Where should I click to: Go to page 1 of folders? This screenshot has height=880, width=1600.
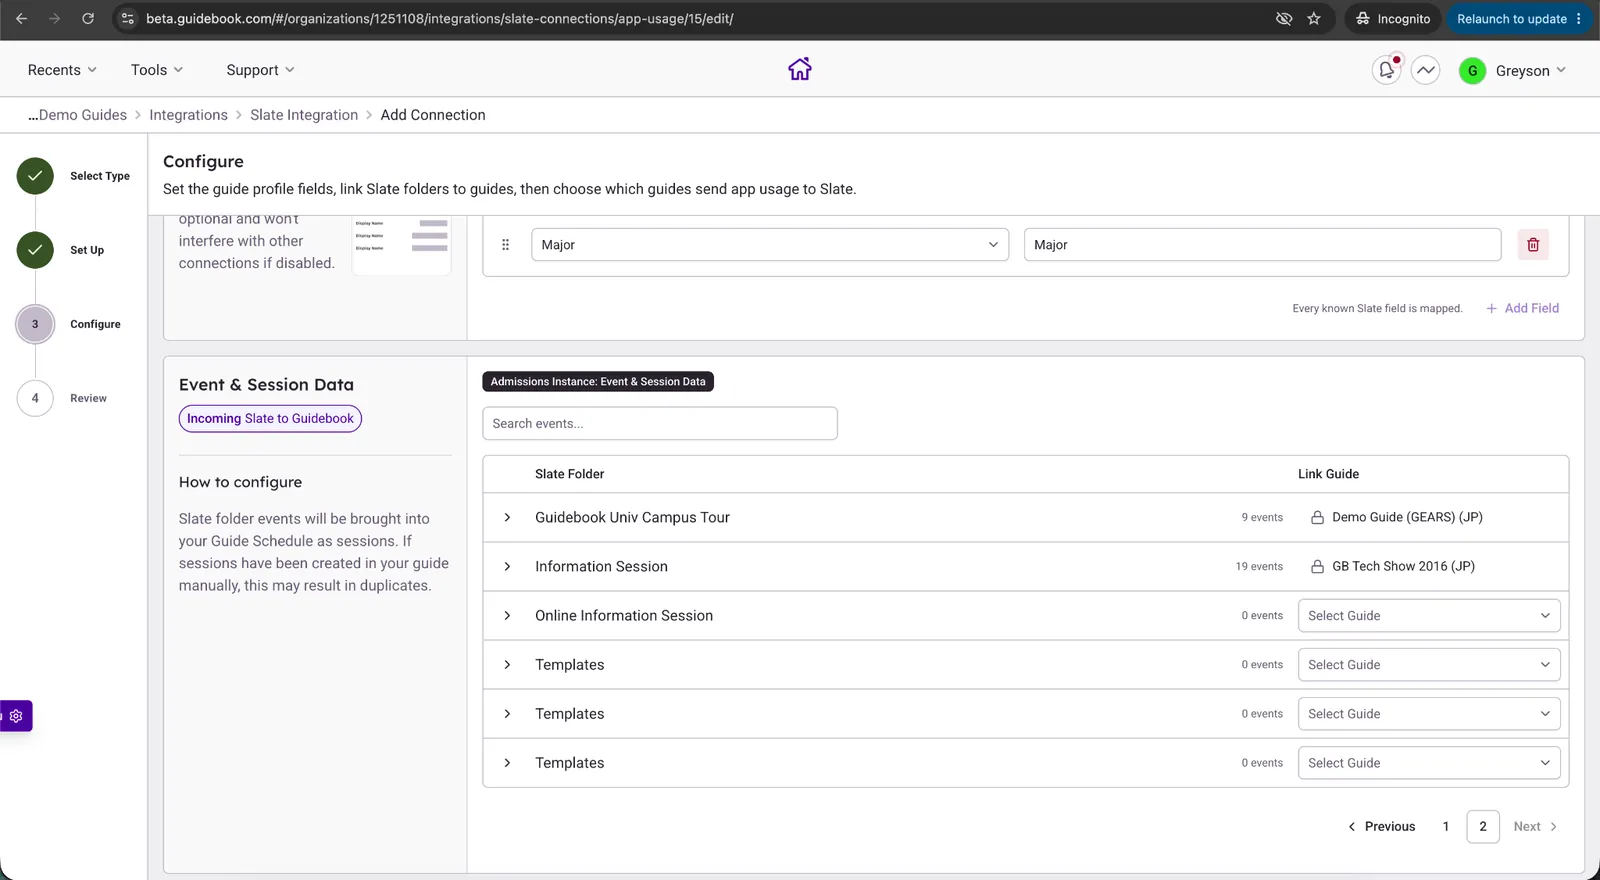tap(1446, 827)
